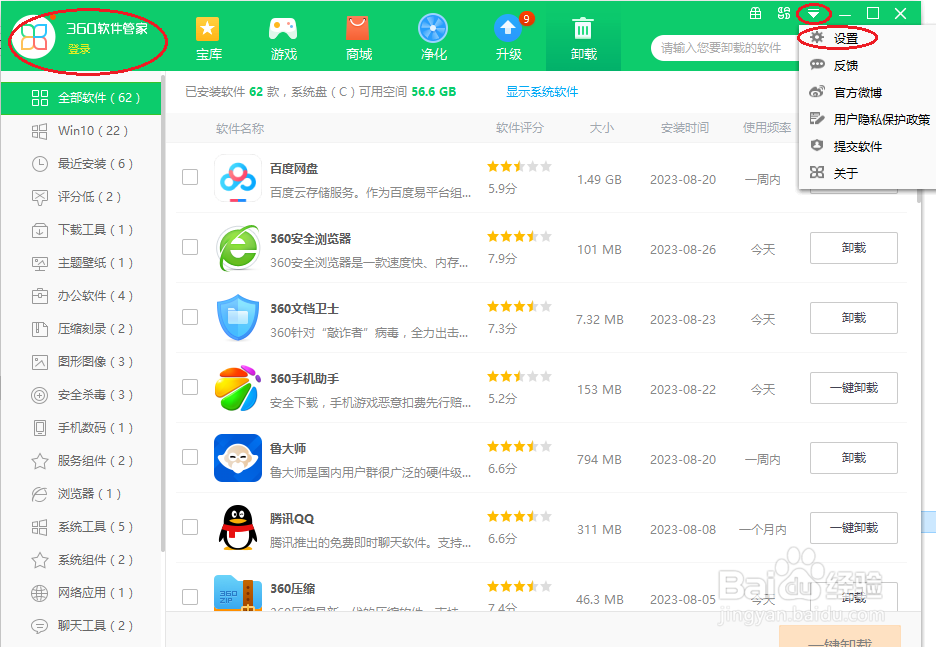Image resolution: width=936 pixels, height=647 pixels.
Task: Click the 鲁大师 app icon
Action: (238, 458)
